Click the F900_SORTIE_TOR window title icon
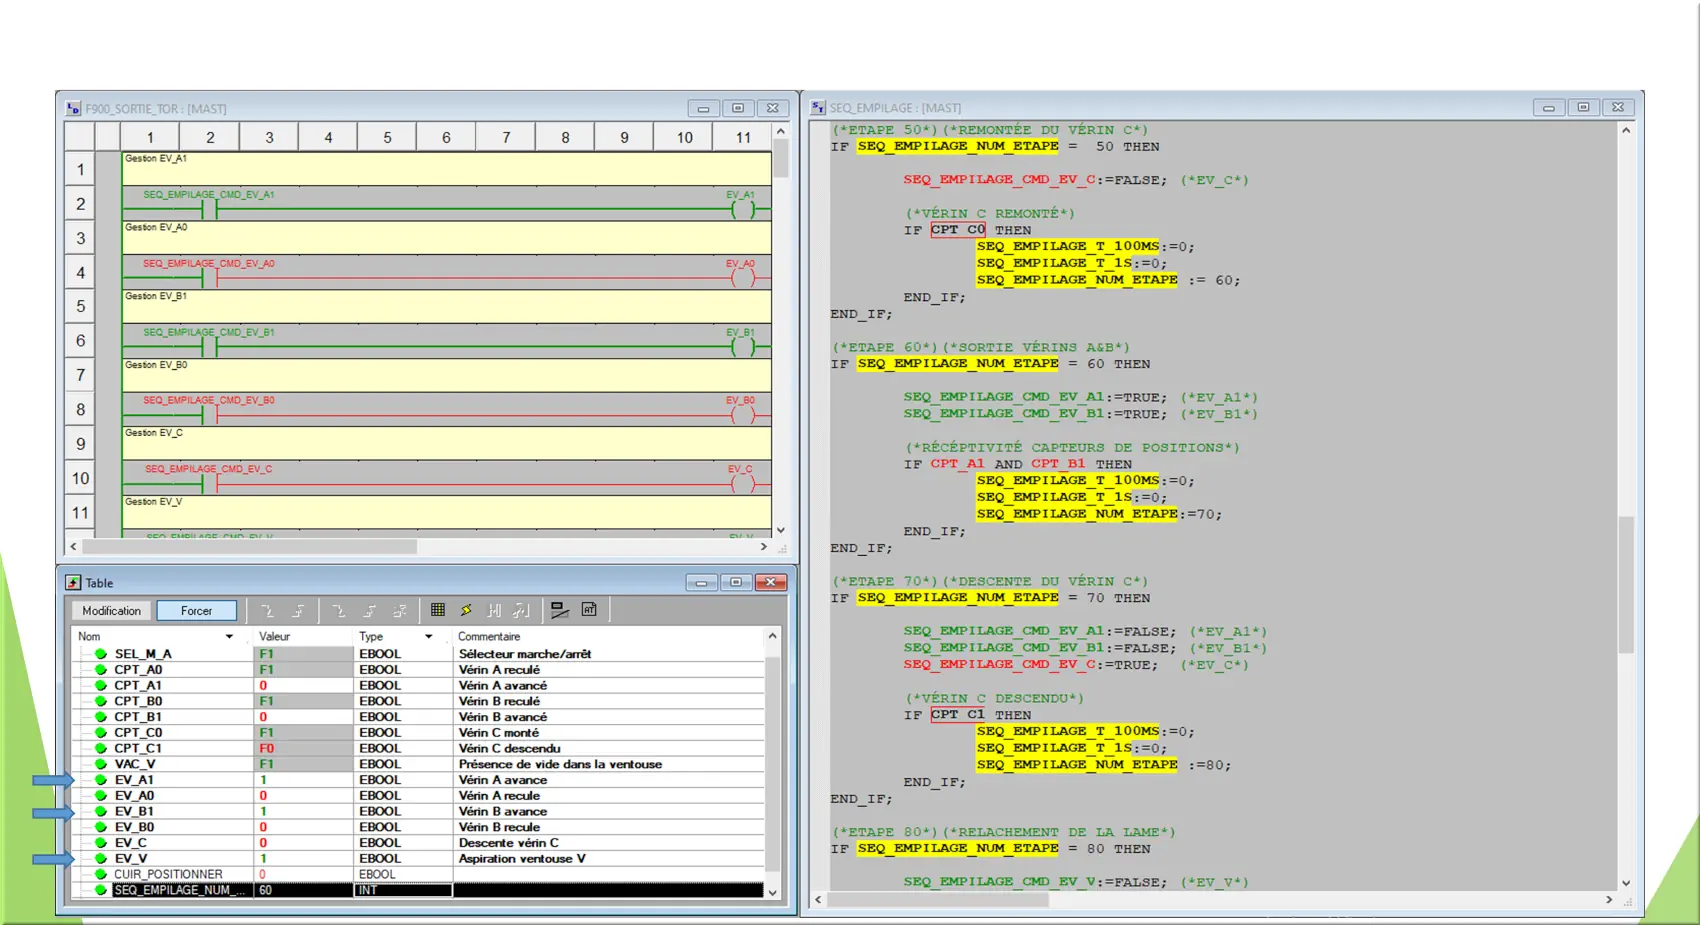 pos(73,108)
